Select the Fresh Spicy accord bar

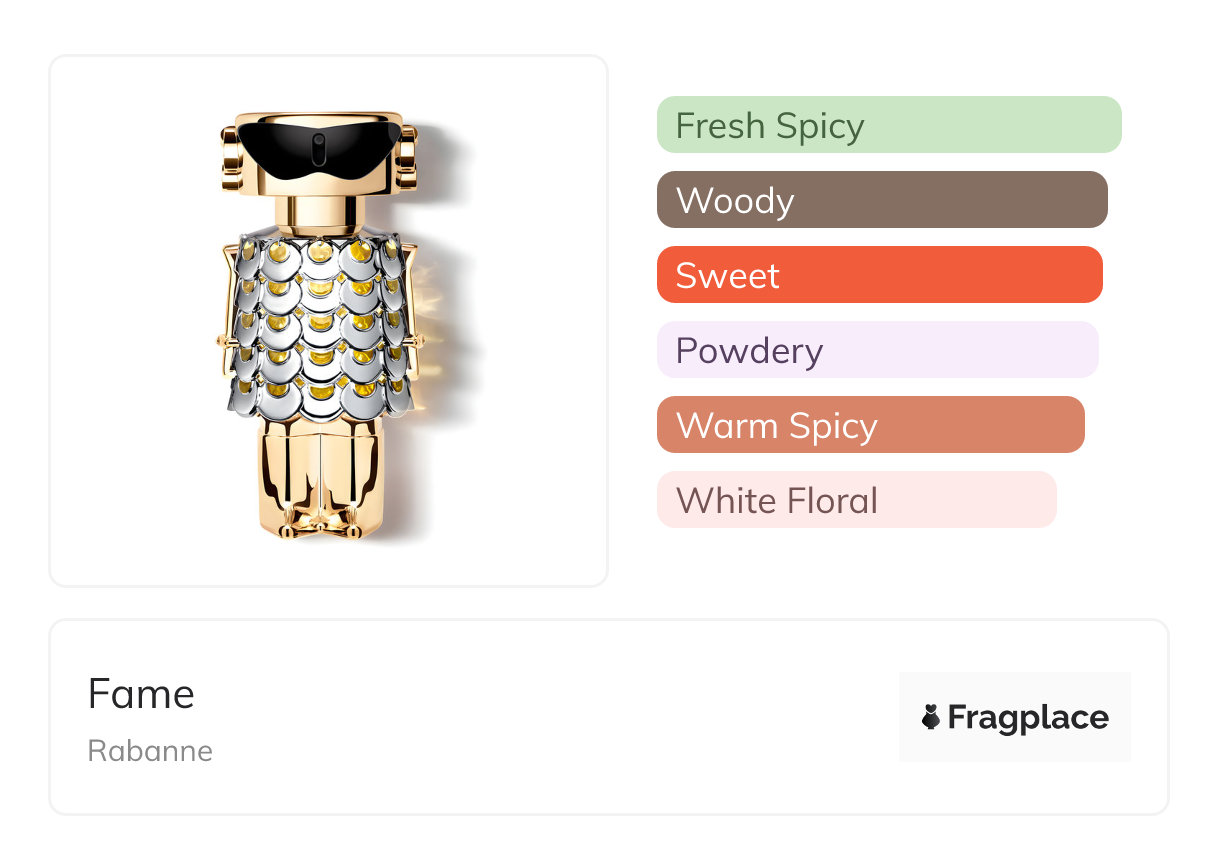[x=888, y=125]
